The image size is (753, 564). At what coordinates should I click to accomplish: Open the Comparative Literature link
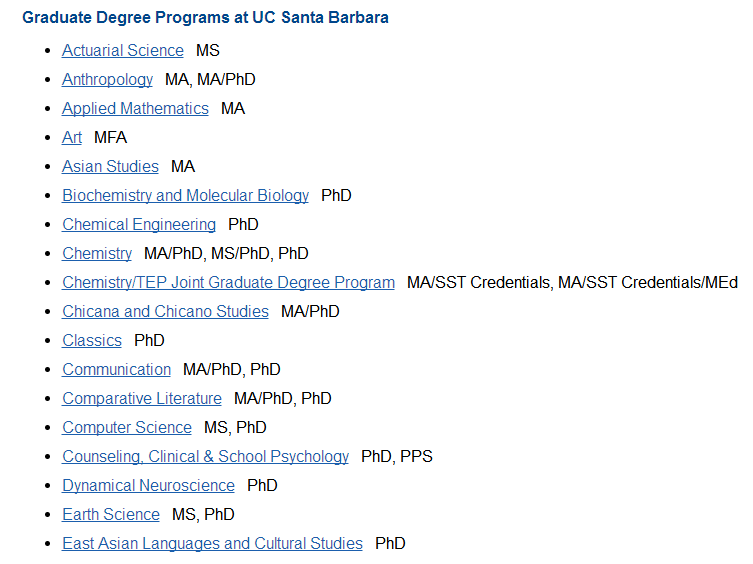(142, 398)
